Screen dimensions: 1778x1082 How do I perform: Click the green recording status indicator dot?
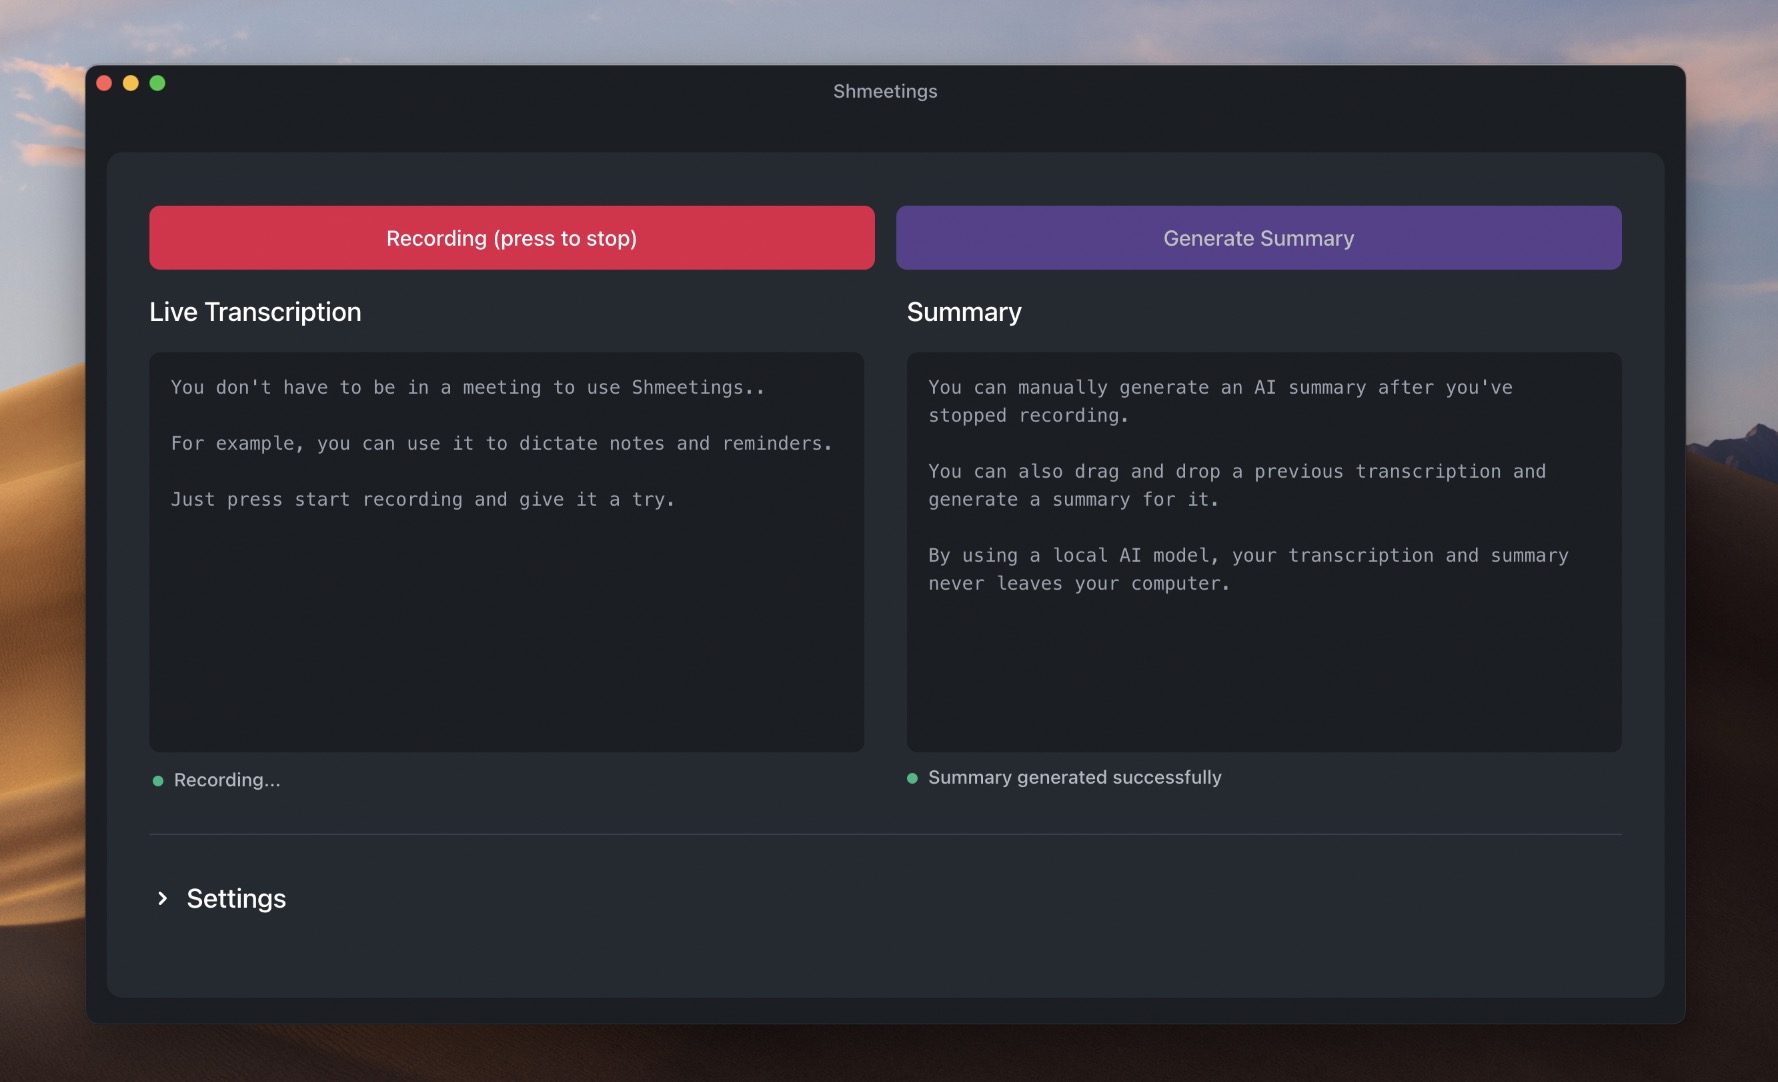coord(158,780)
